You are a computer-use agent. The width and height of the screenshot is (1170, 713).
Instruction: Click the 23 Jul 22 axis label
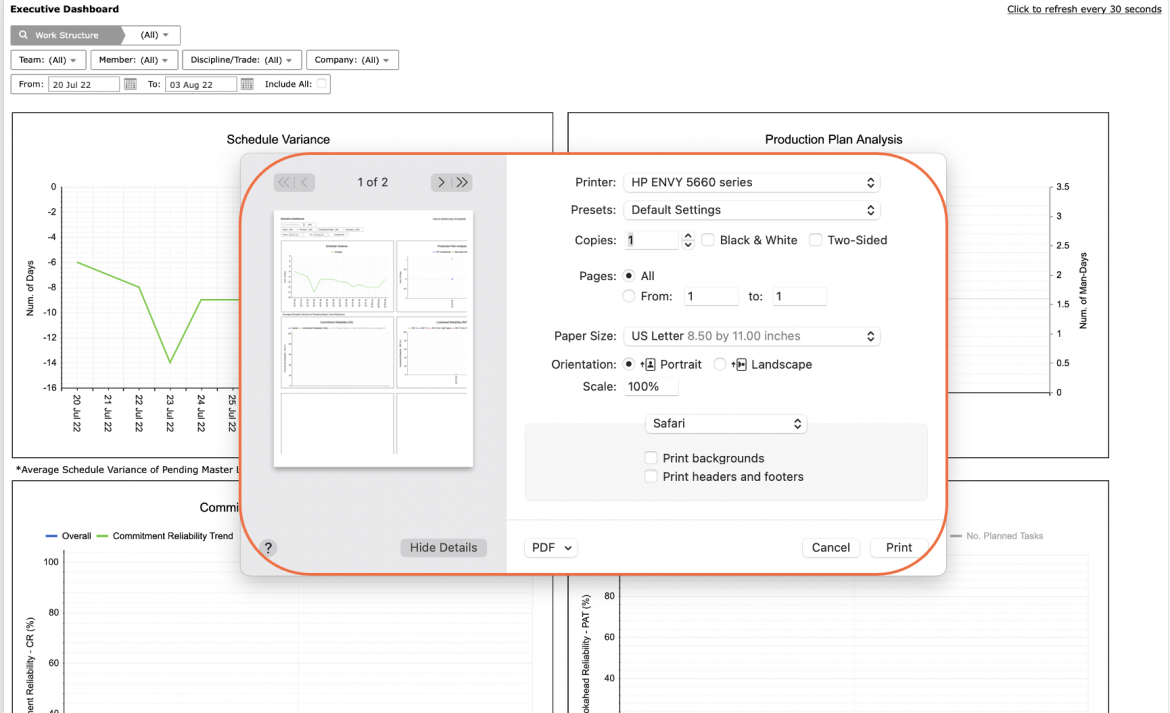click(170, 413)
